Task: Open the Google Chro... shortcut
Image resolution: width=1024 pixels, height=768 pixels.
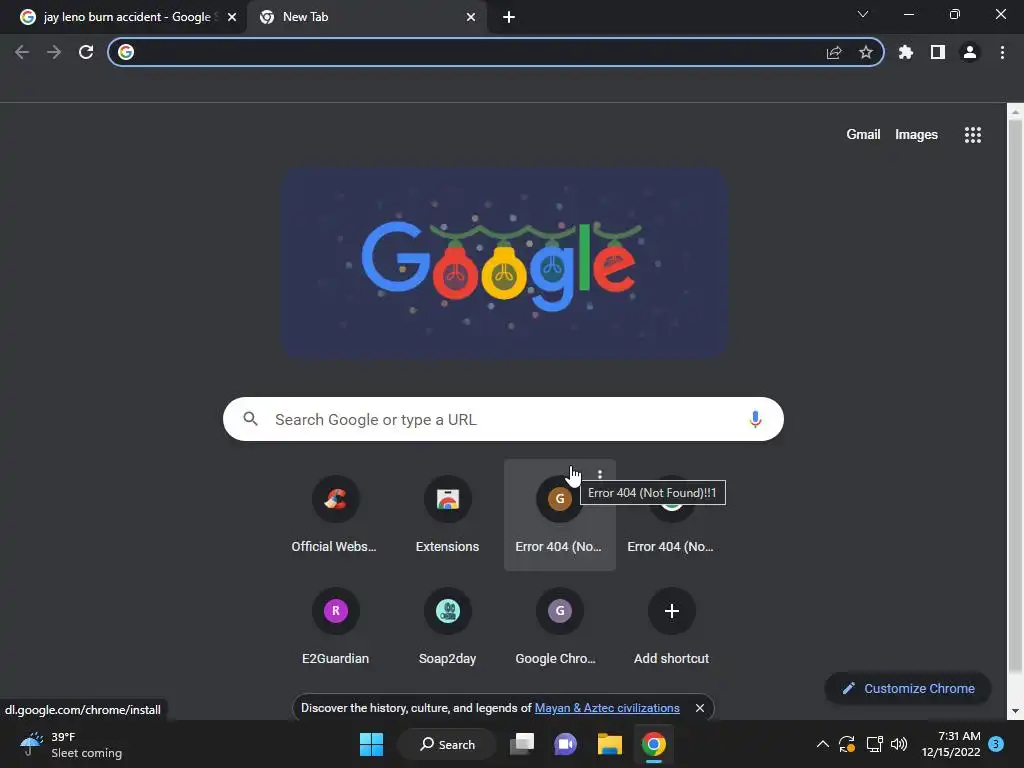Action: (x=559, y=627)
